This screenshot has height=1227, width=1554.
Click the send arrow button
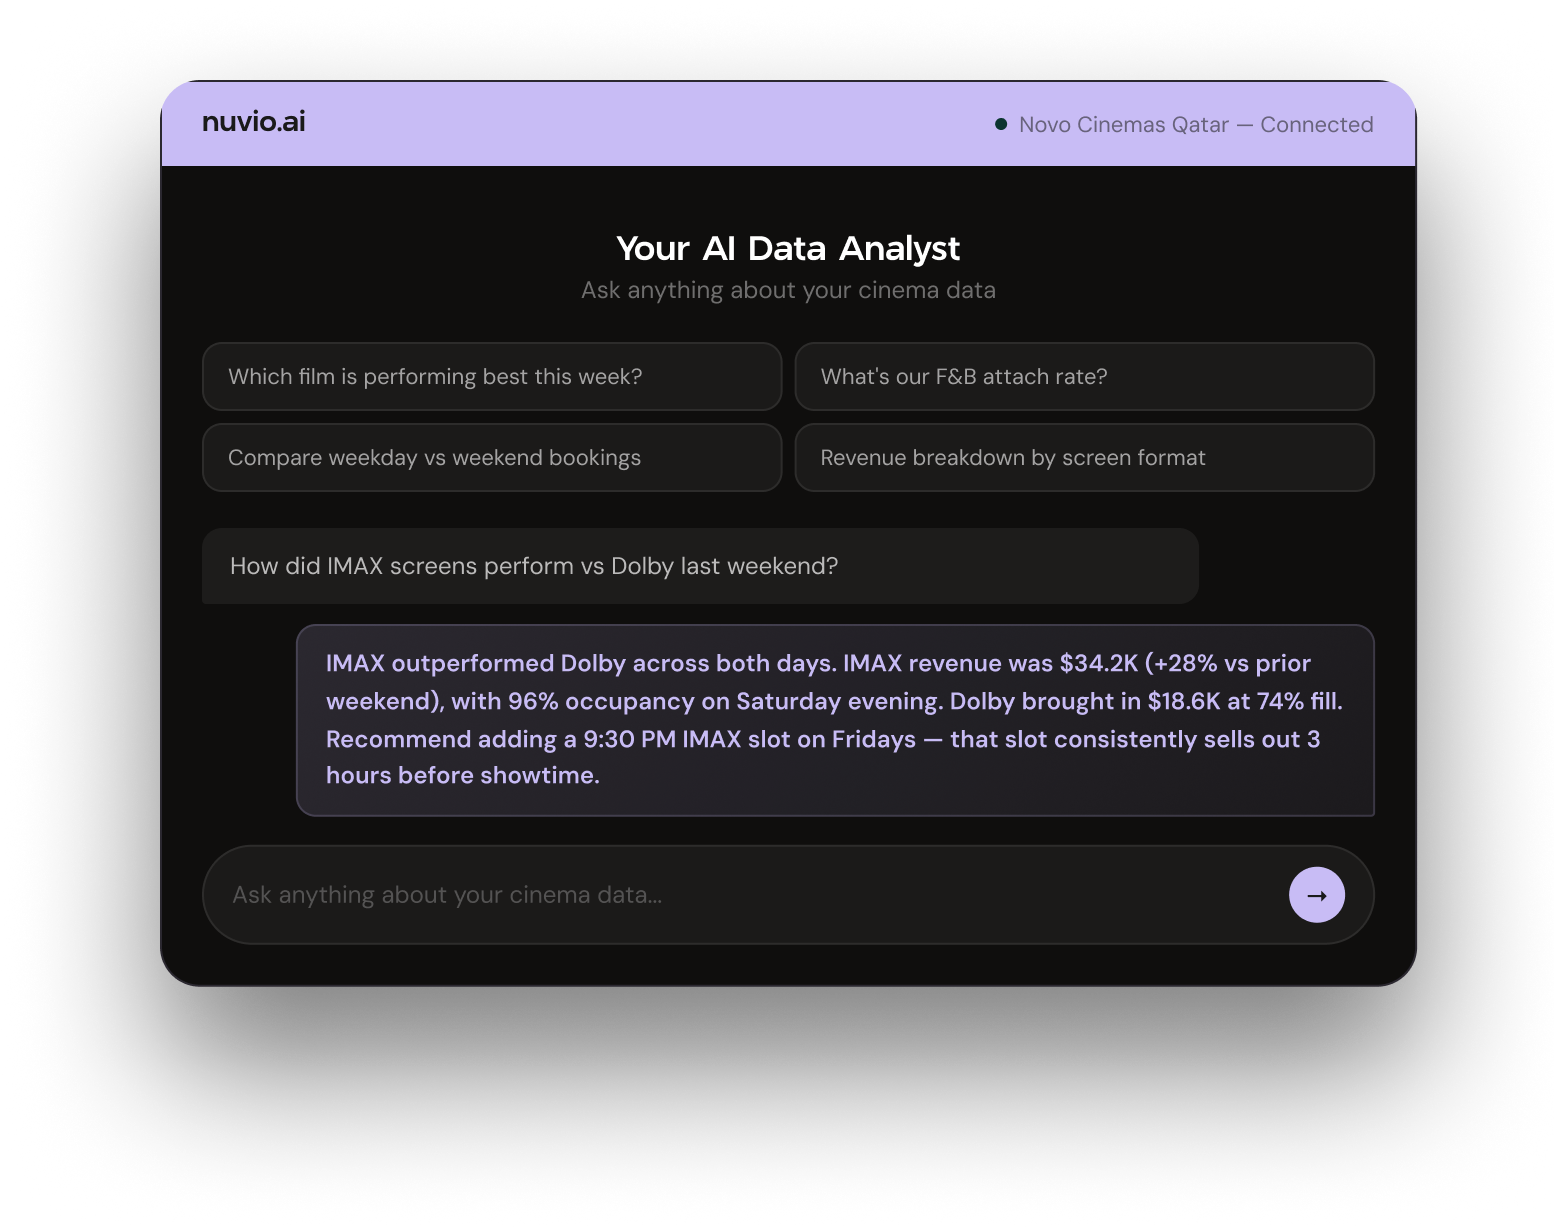tap(1316, 895)
